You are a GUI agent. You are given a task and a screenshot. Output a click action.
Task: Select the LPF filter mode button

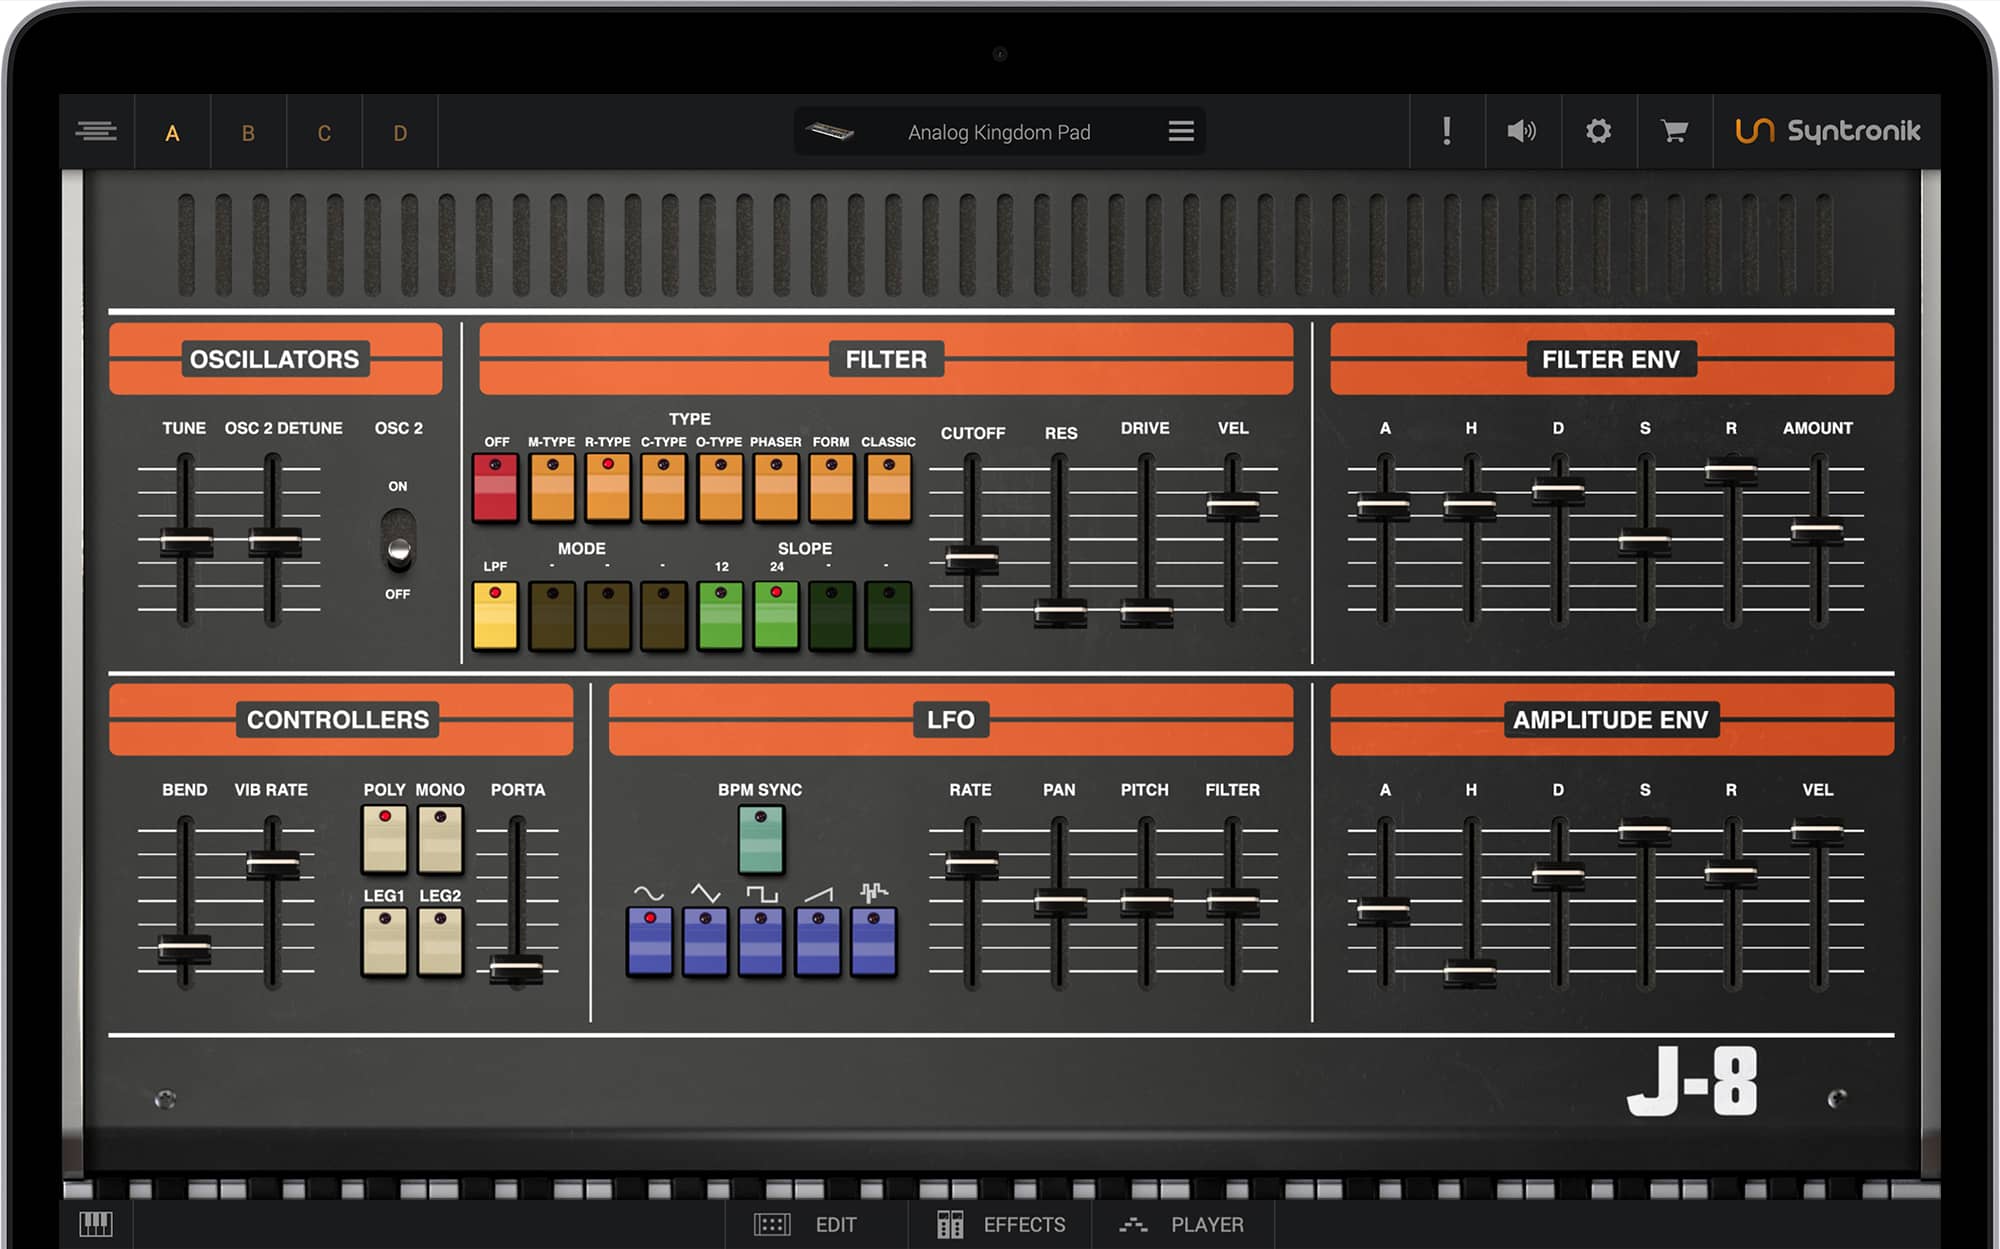coord(495,616)
